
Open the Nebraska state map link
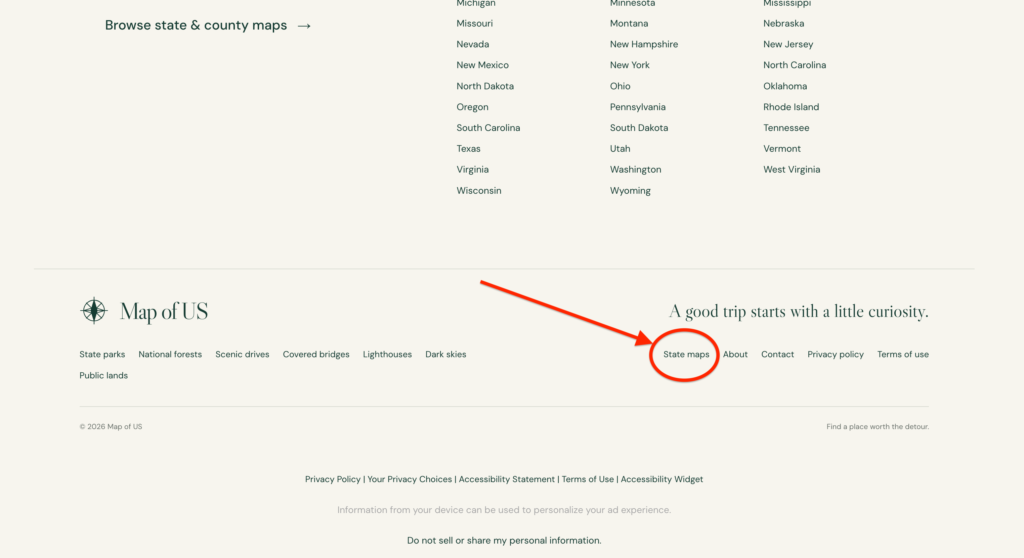784,24
